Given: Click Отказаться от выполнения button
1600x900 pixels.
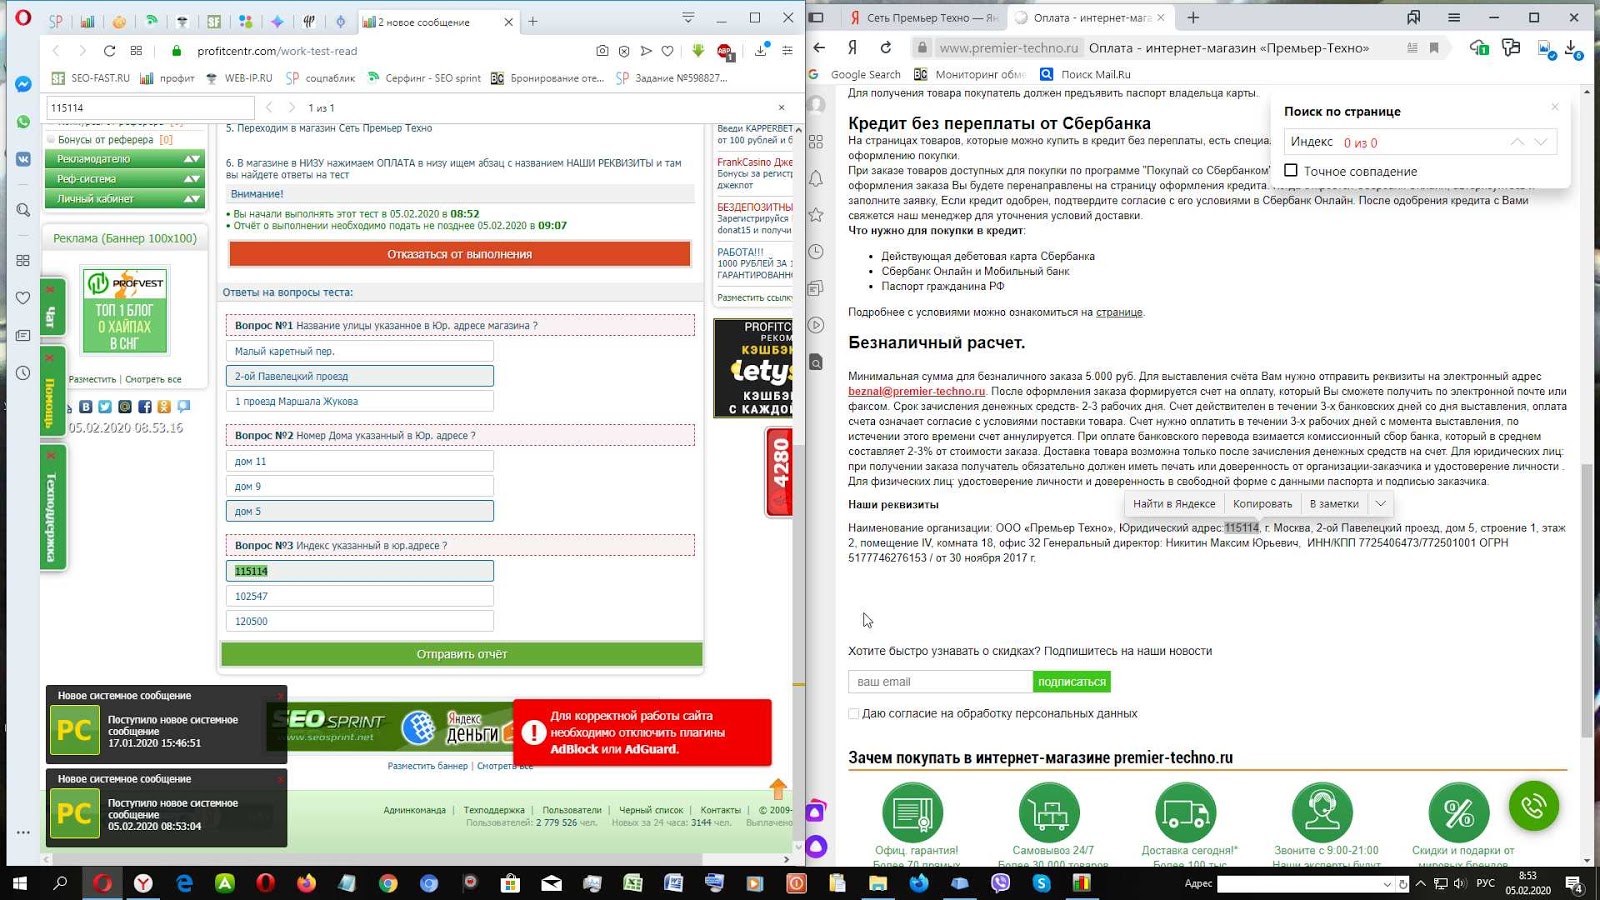Looking at the screenshot, I should (460, 254).
